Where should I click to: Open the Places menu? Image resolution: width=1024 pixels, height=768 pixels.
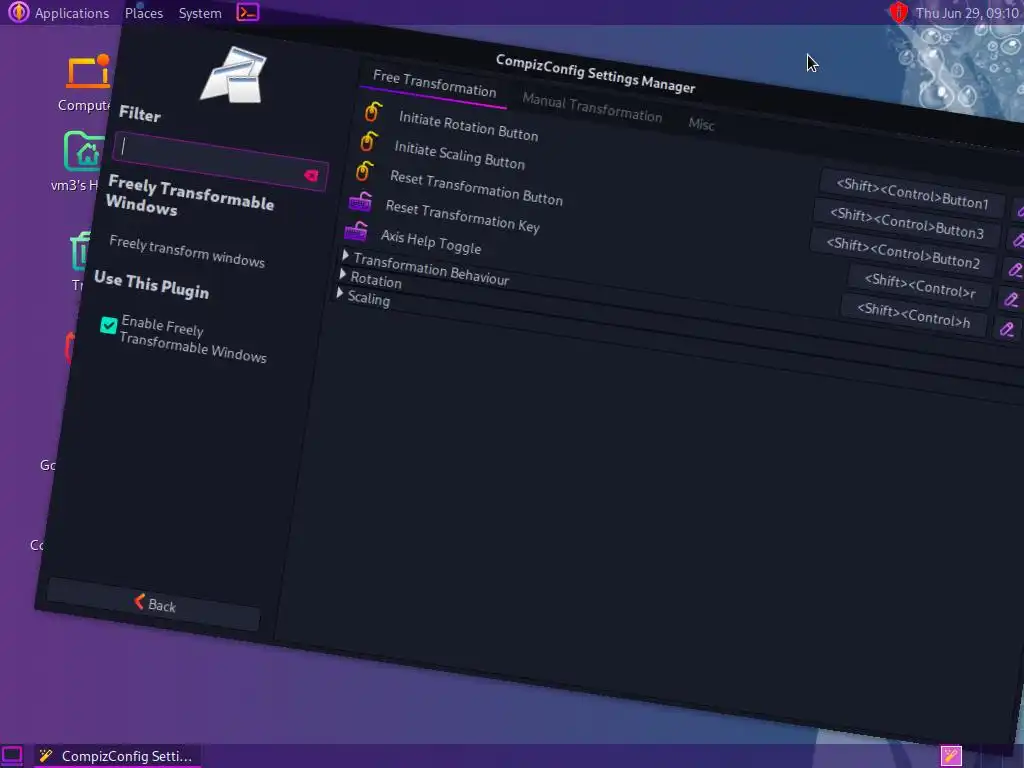pyautogui.click(x=144, y=12)
